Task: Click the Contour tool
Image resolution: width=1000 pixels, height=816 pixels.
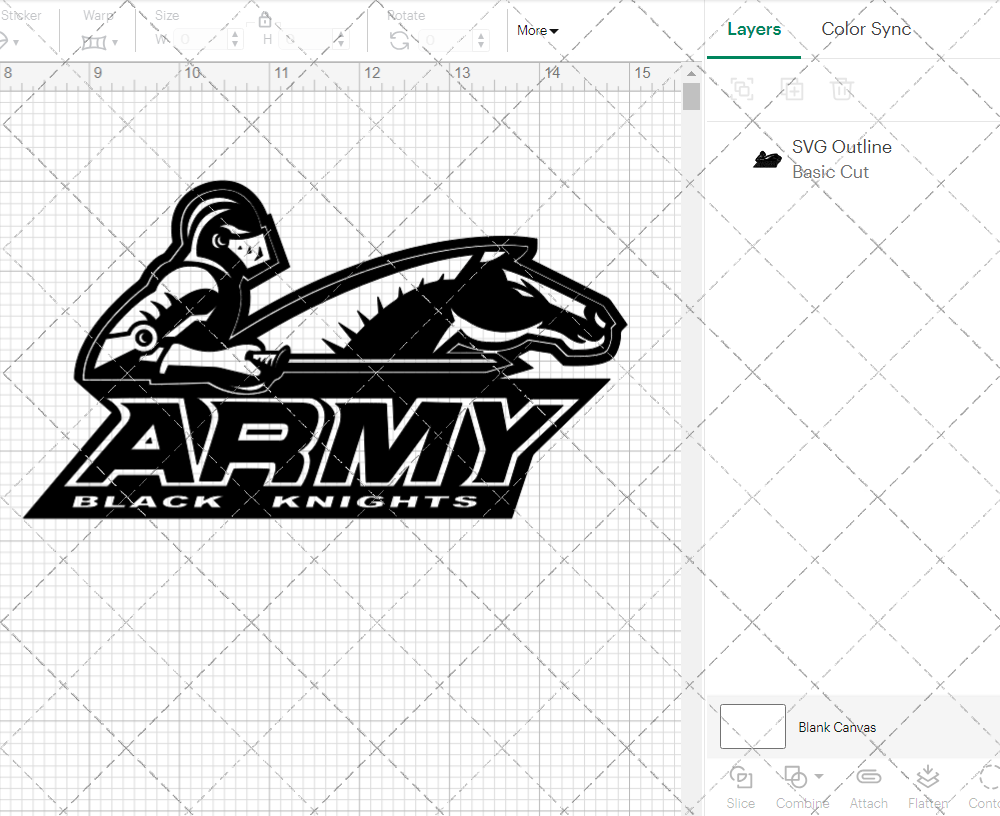Action: tap(986, 786)
